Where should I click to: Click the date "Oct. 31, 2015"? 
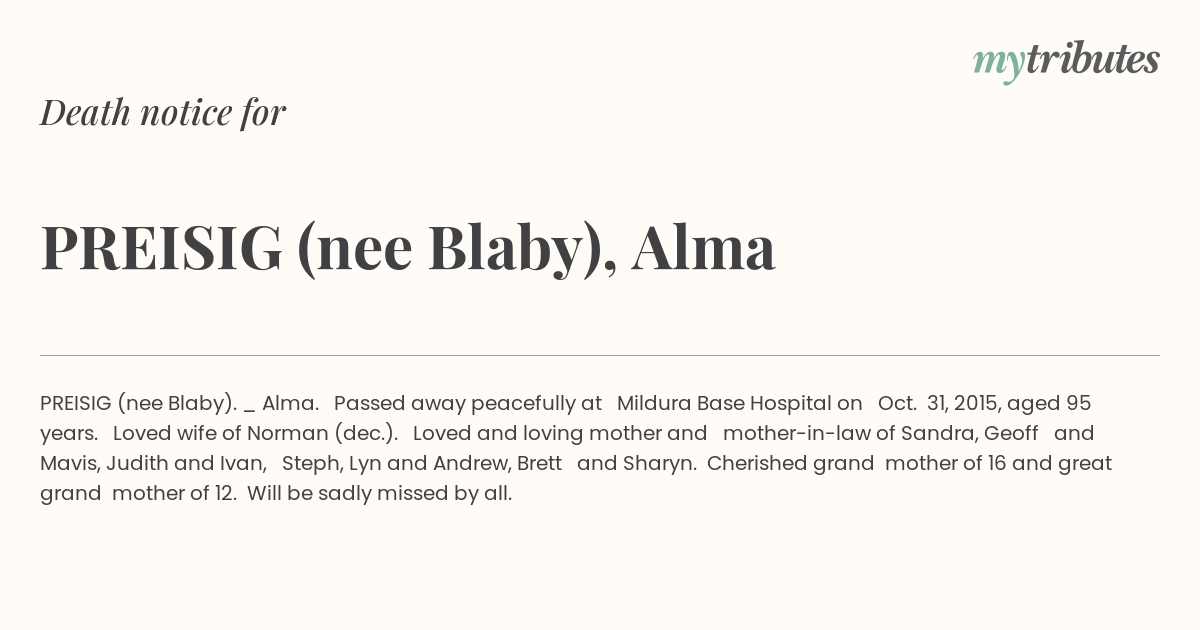tap(939, 403)
